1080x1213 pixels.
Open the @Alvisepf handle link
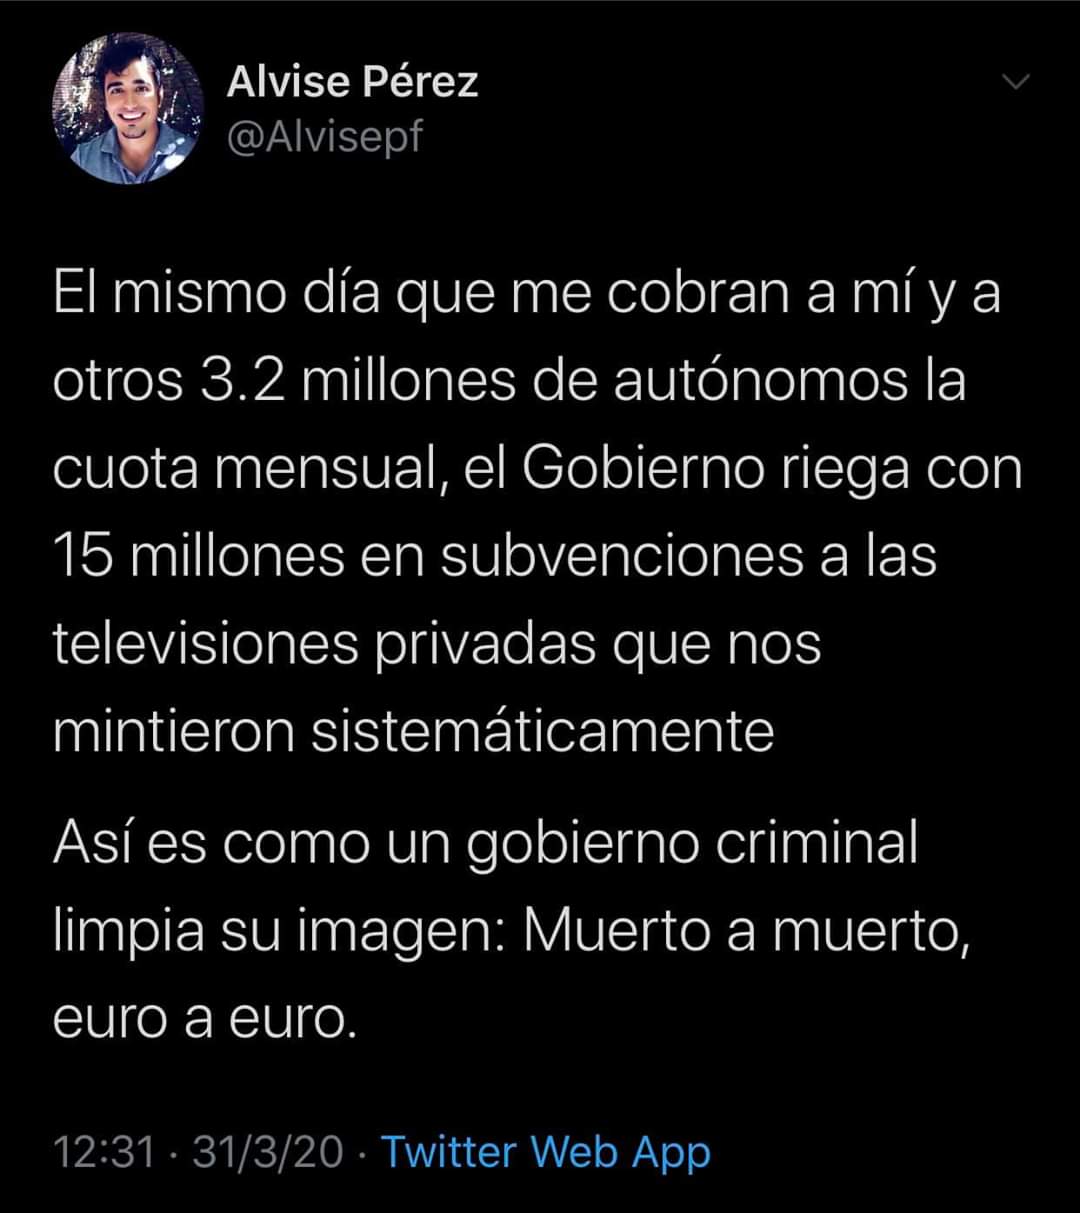coord(326,138)
